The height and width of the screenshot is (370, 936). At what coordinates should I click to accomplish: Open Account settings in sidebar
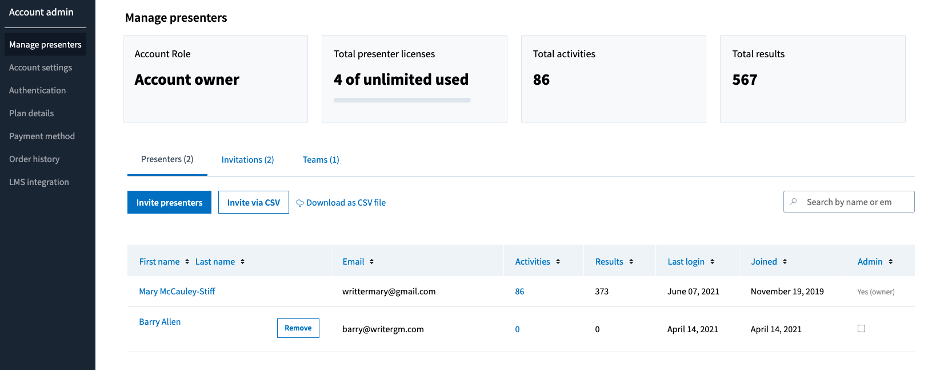(41, 67)
